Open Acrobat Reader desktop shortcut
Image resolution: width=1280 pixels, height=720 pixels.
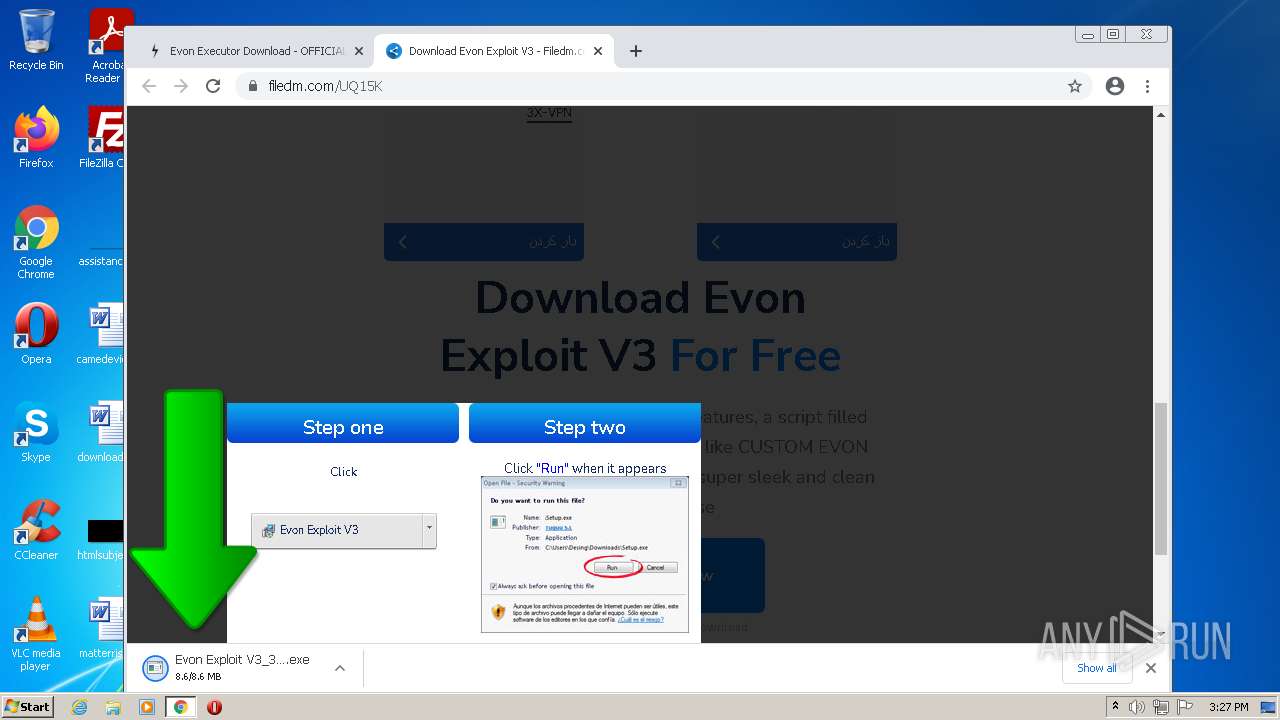tap(106, 45)
